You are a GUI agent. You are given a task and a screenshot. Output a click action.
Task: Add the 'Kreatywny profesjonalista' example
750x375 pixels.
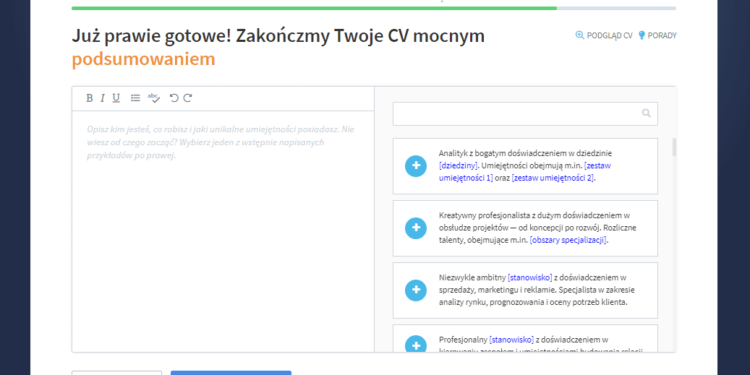pyautogui.click(x=416, y=228)
